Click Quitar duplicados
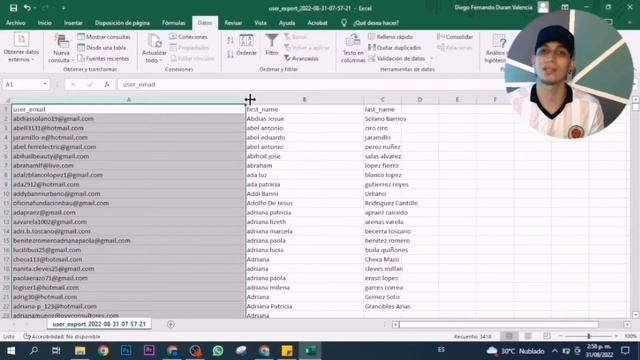The image size is (640, 360). (x=395, y=47)
